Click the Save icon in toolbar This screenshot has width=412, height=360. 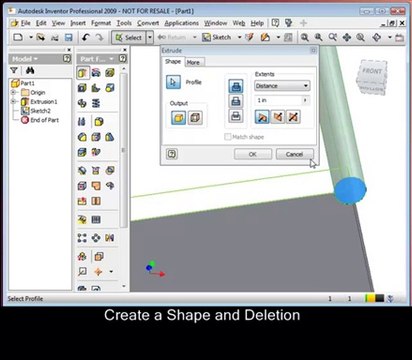[x=68, y=37]
